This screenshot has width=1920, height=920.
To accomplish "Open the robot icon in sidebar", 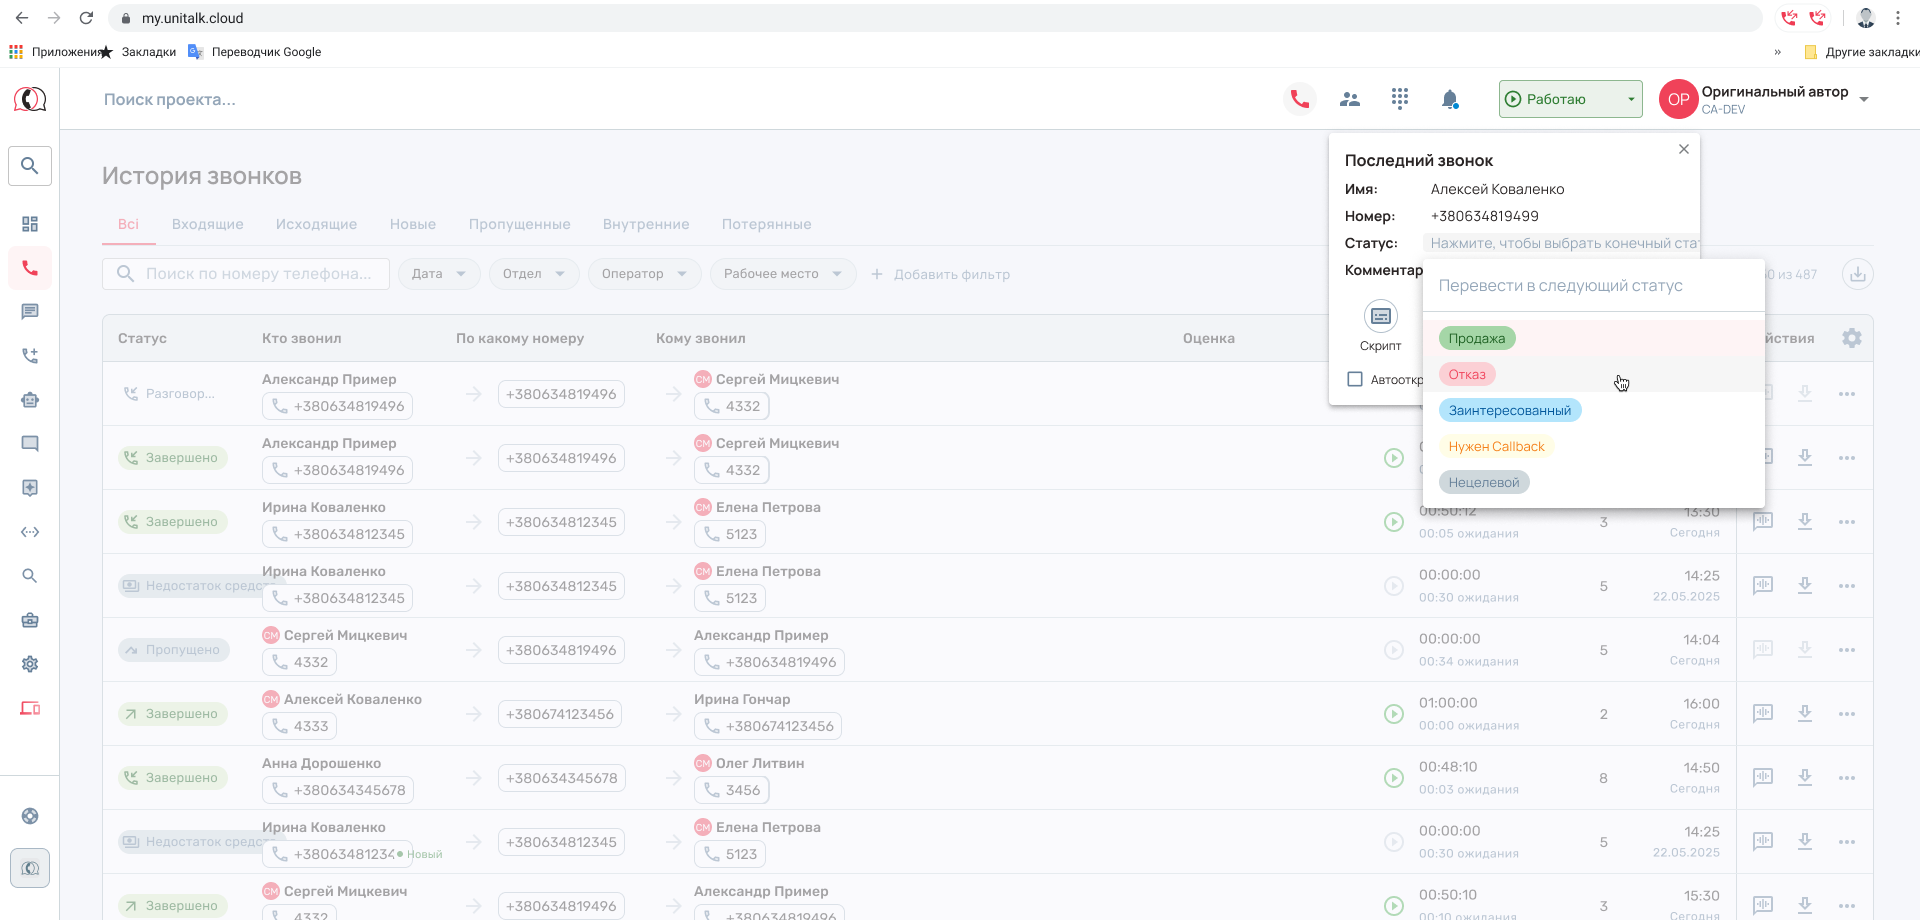I will point(30,400).
